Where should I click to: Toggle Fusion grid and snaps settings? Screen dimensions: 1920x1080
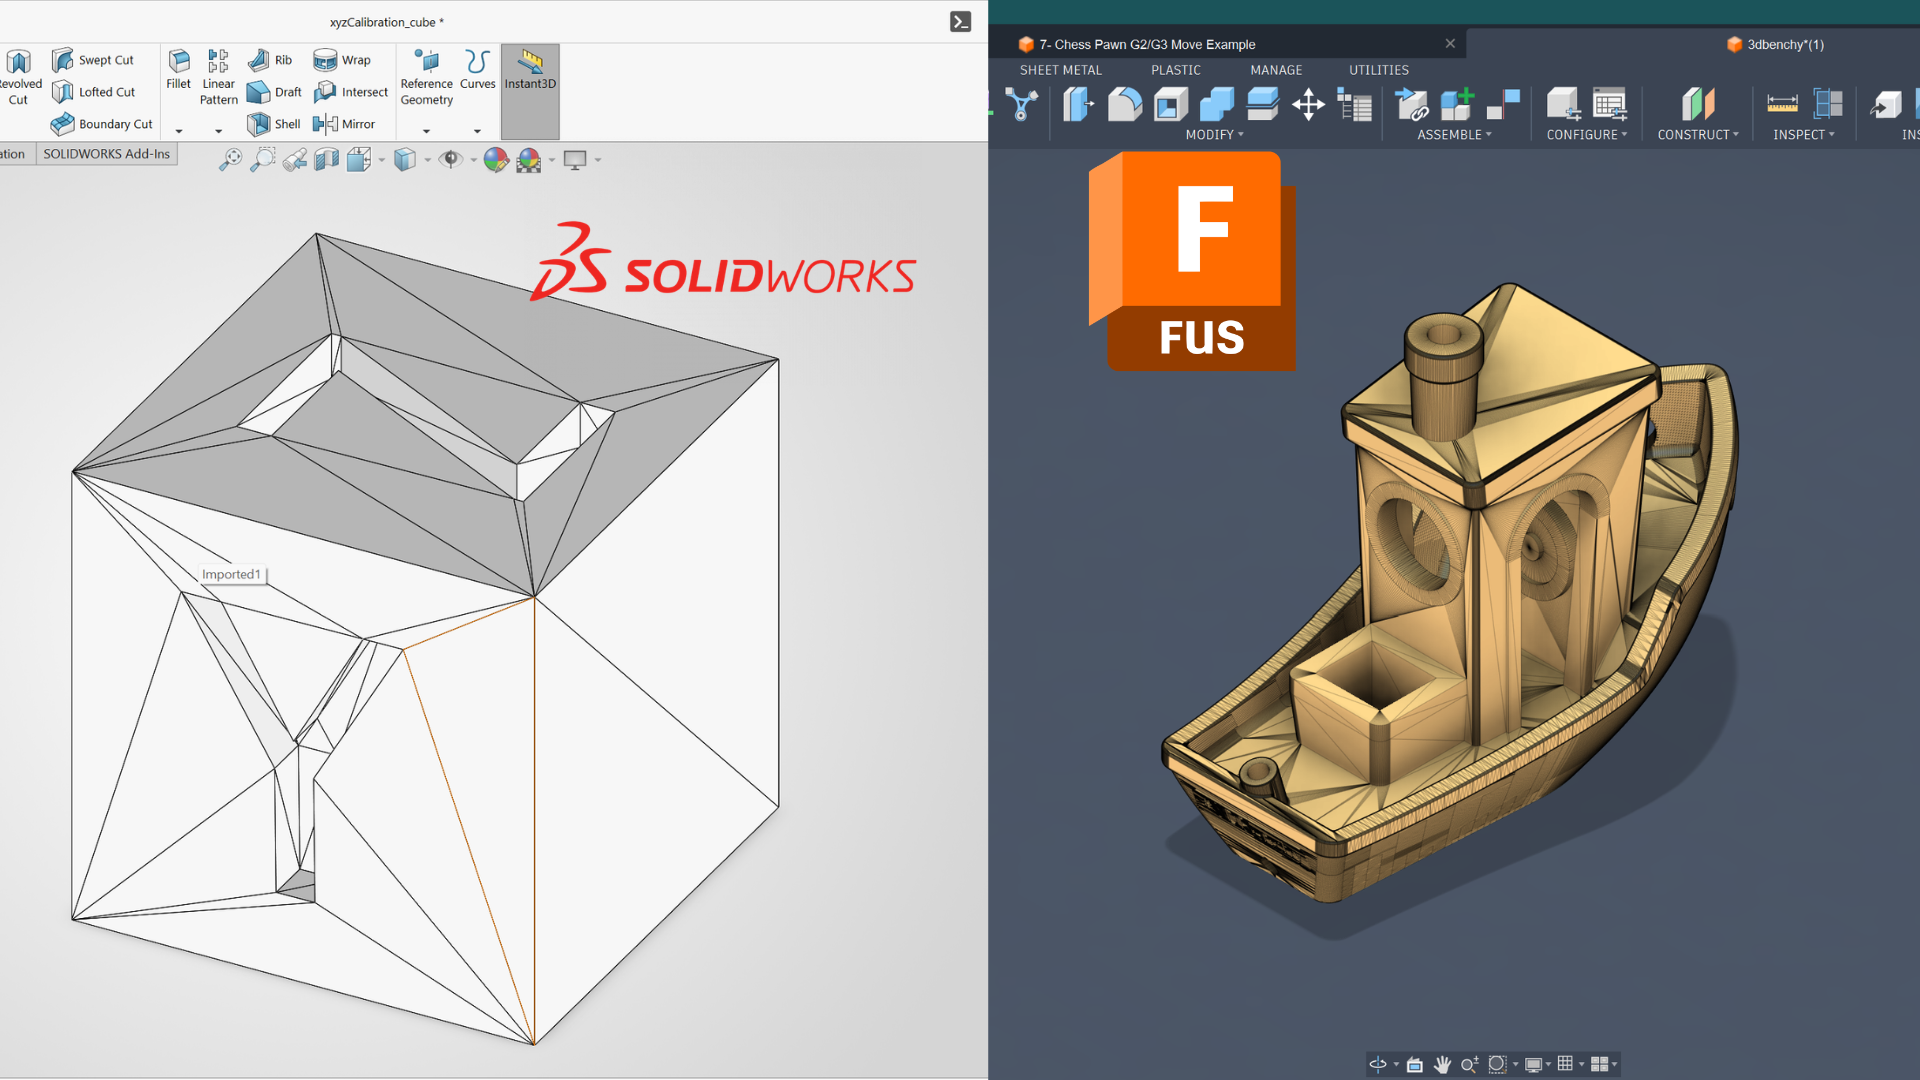click(1565, 1065)
